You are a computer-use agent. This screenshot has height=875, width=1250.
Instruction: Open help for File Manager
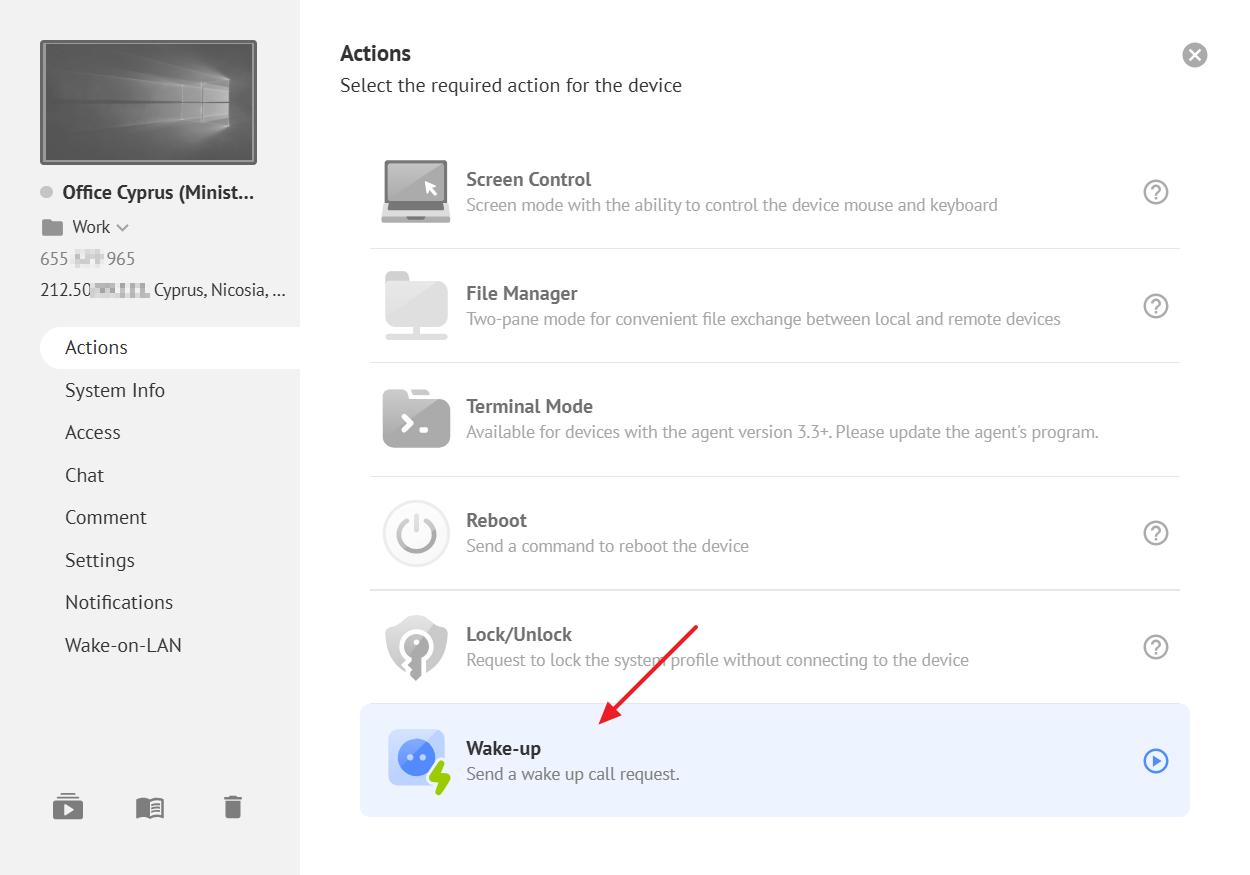coord(1155,306)
